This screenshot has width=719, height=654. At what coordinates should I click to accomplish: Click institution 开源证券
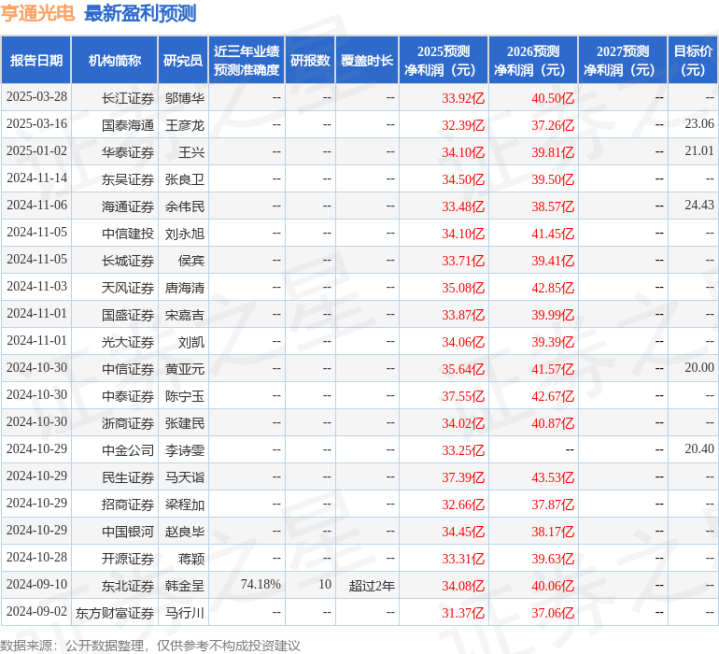click(x=127, y=559)
